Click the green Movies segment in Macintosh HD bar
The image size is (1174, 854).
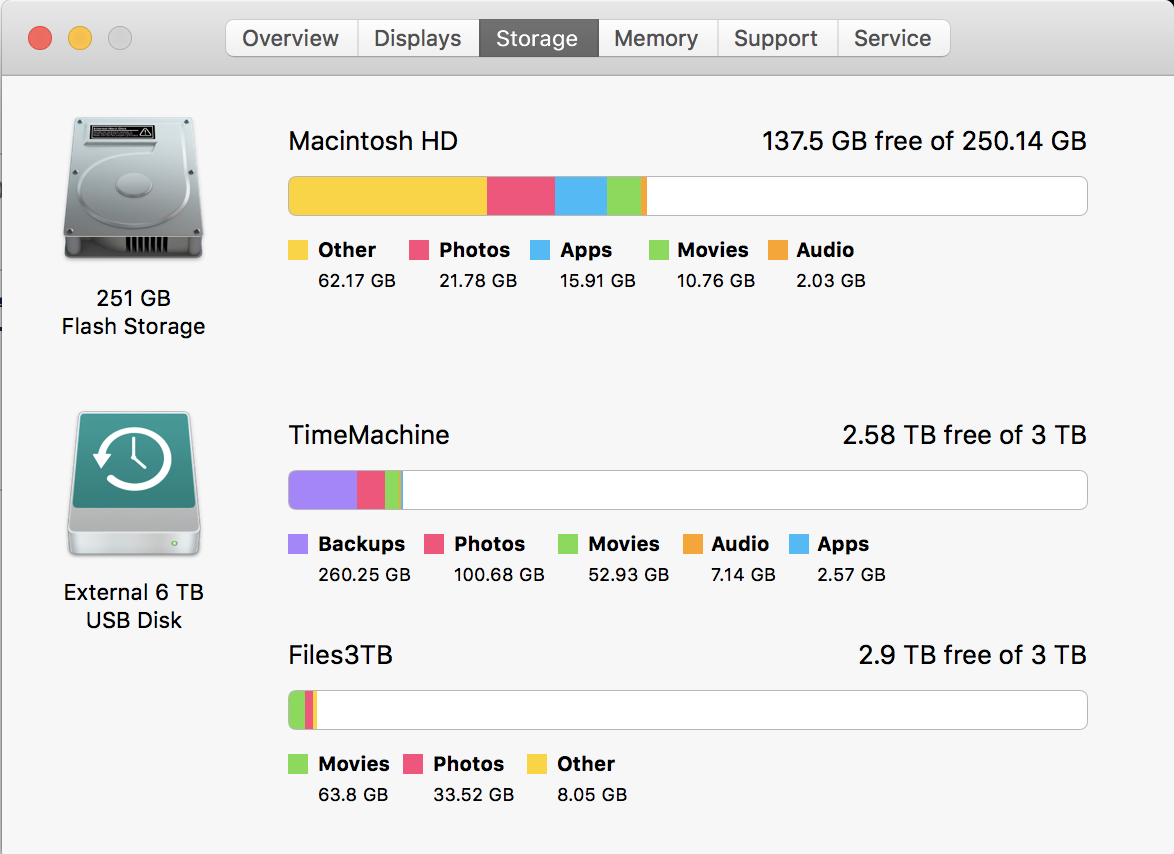point(624,196)
